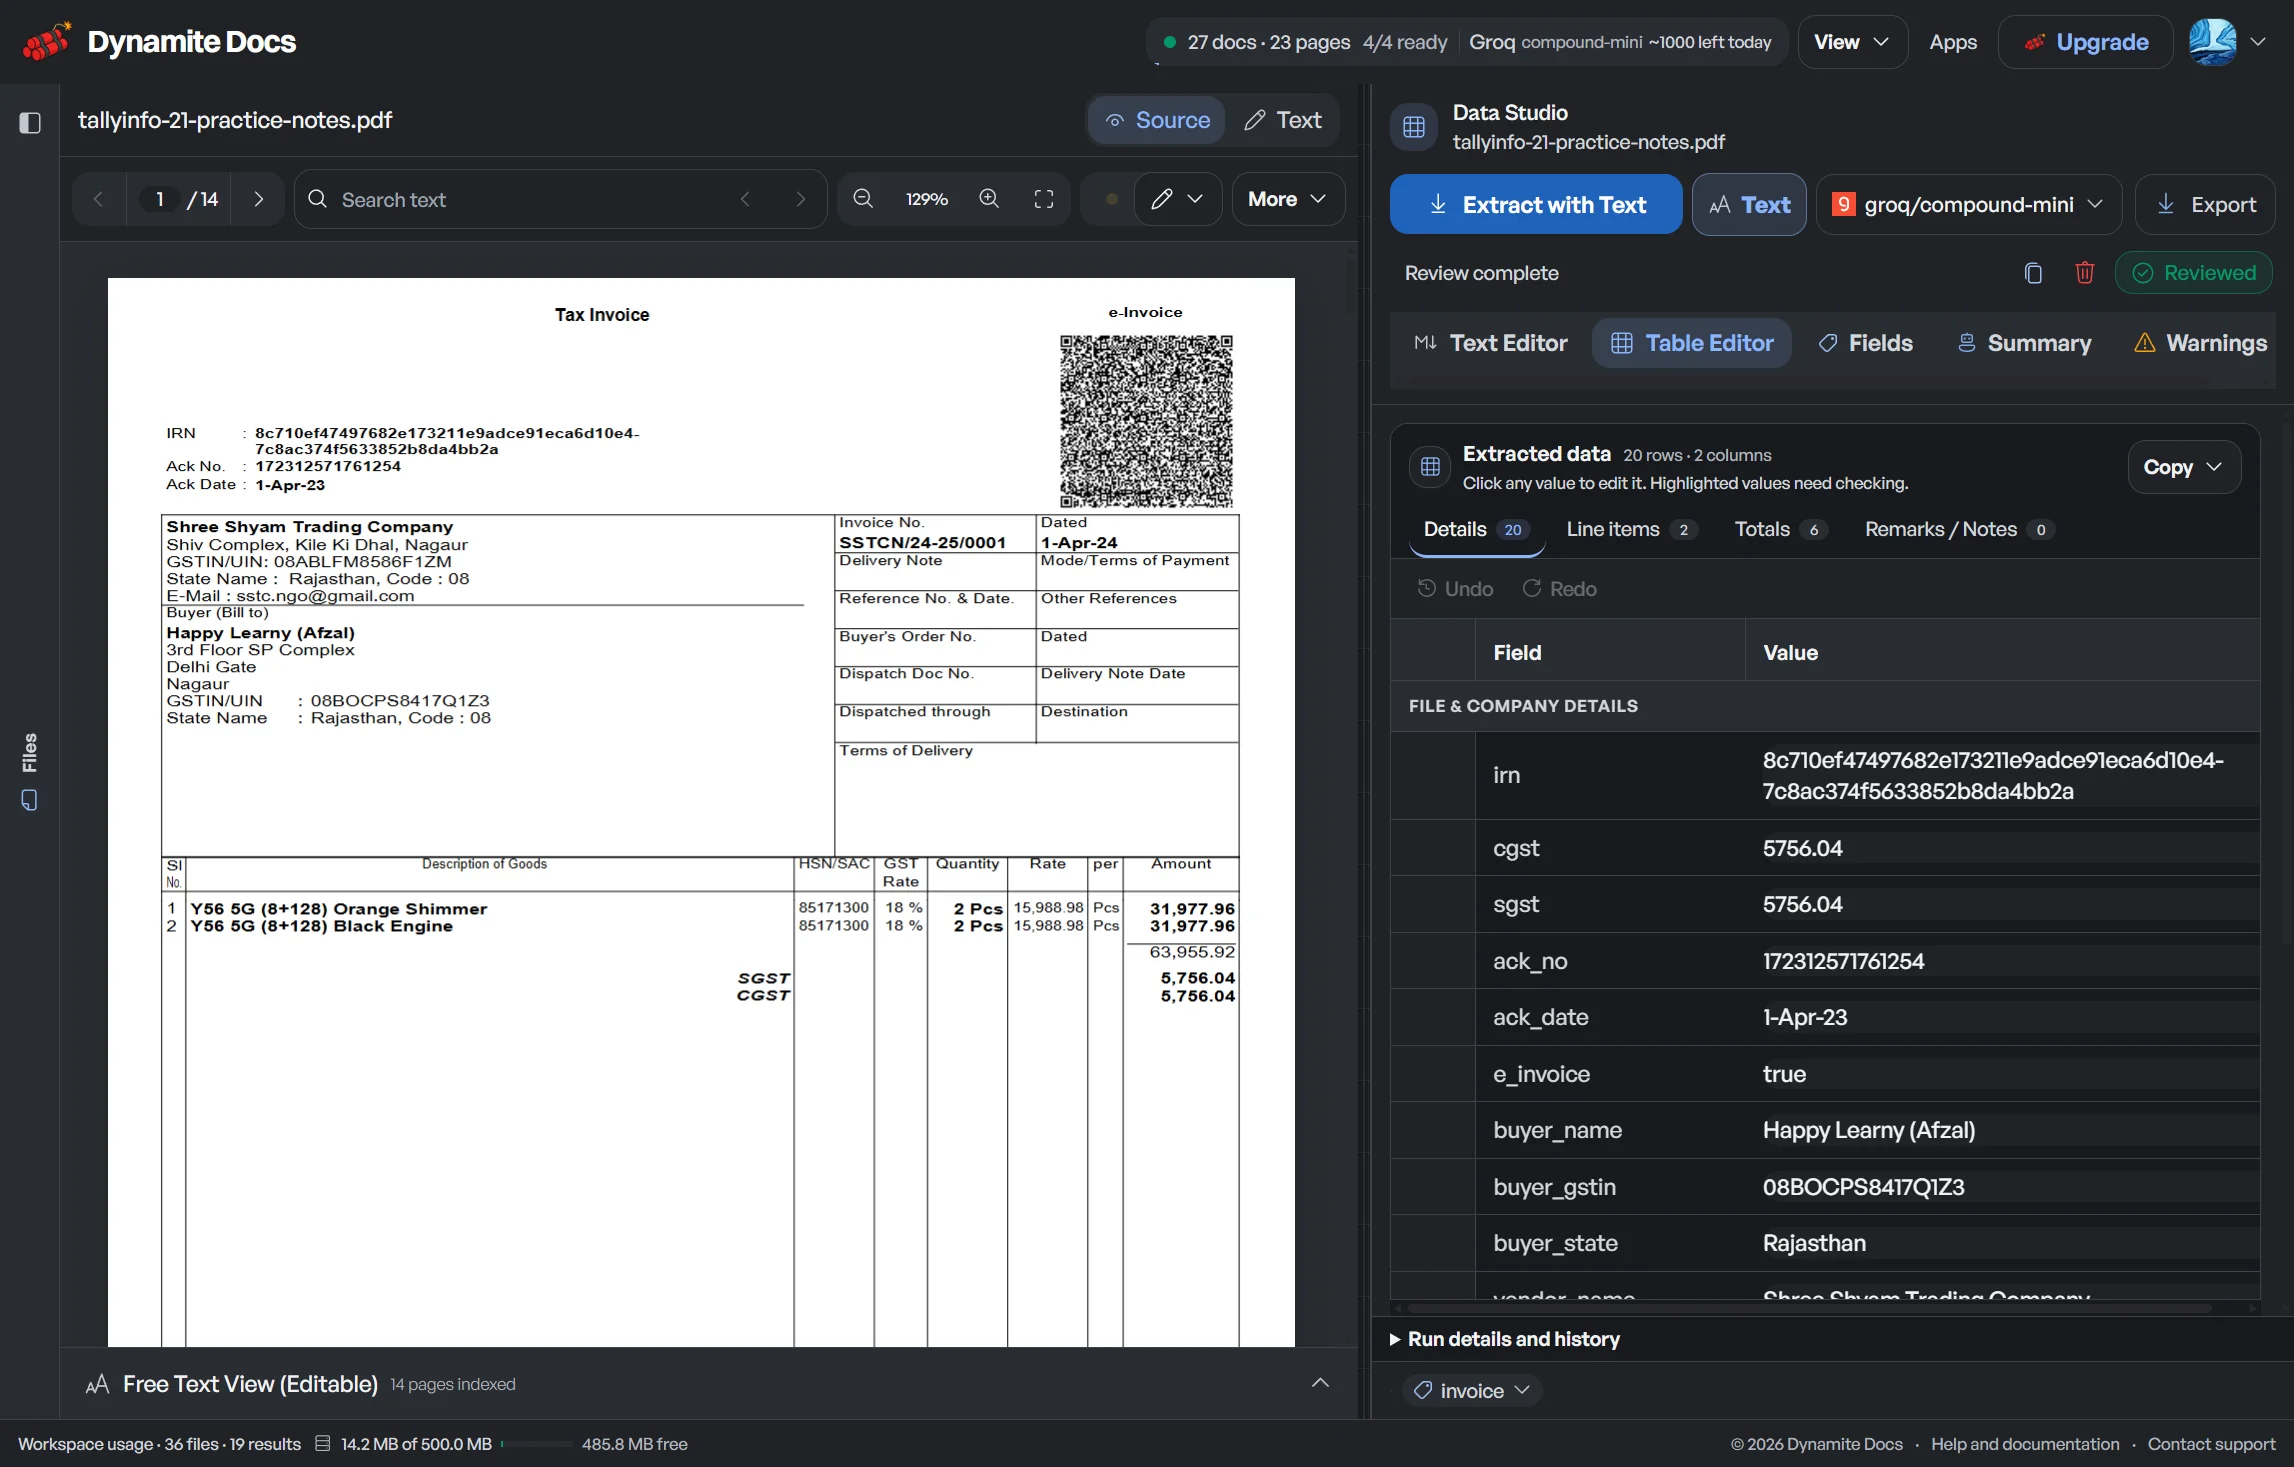Open the Help and documentation link
This screenshot has height=1467, width=2294.
(x=2025, y=1444)
